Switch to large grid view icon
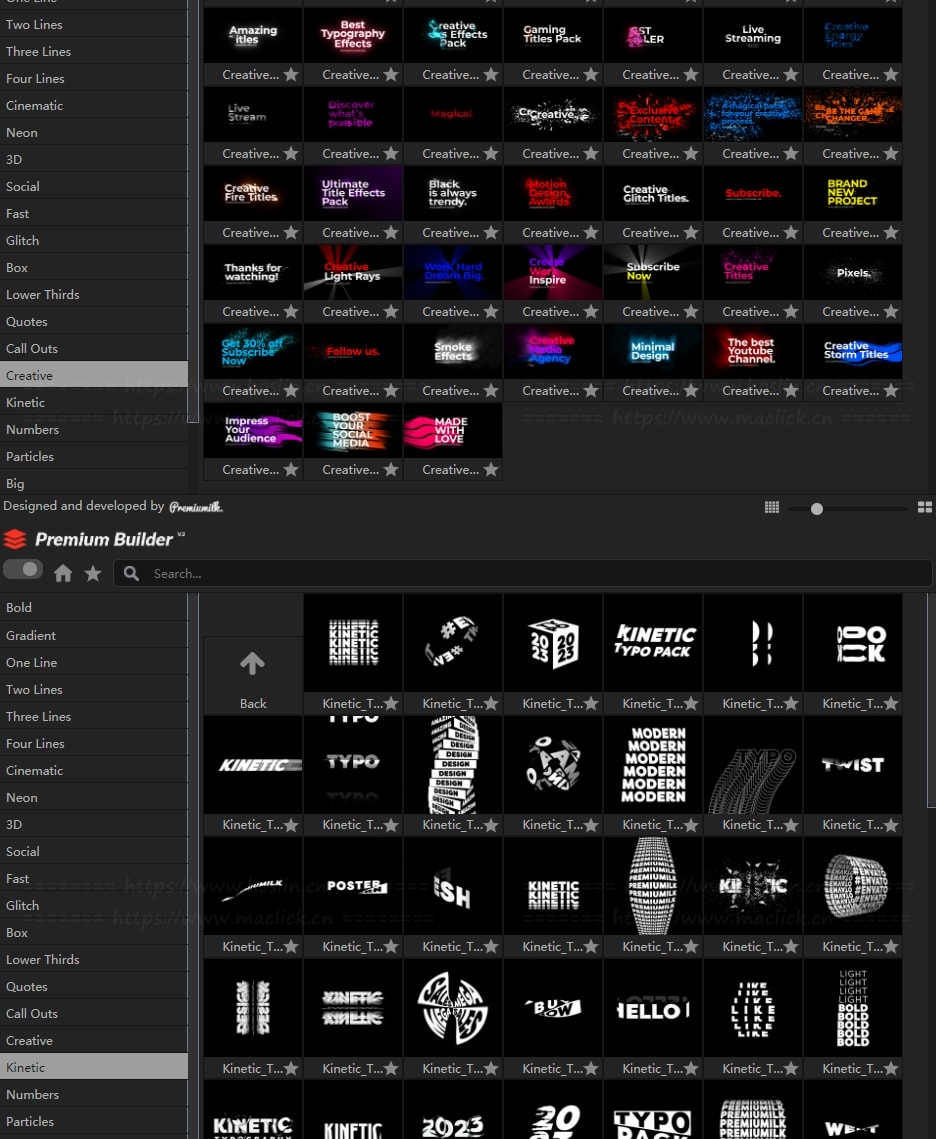The width and height of the screenshot is (936, 1139). (x=924, y=507)
